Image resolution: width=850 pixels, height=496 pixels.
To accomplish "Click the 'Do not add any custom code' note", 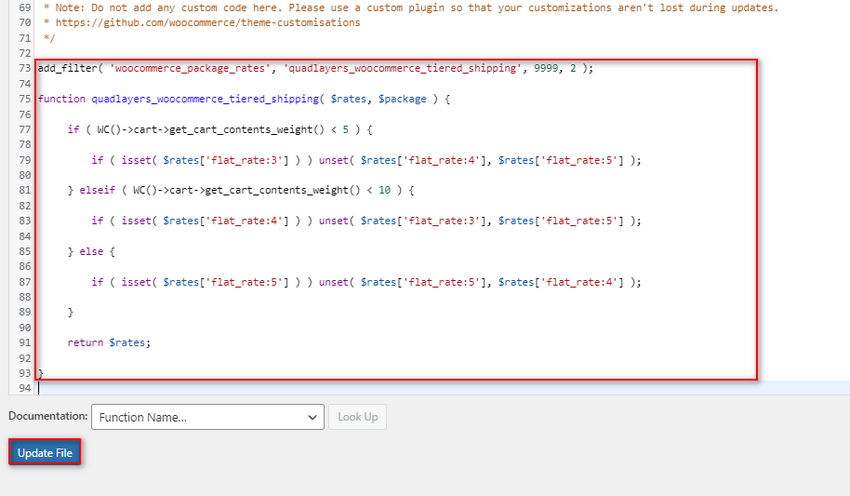I will [410, 8].
